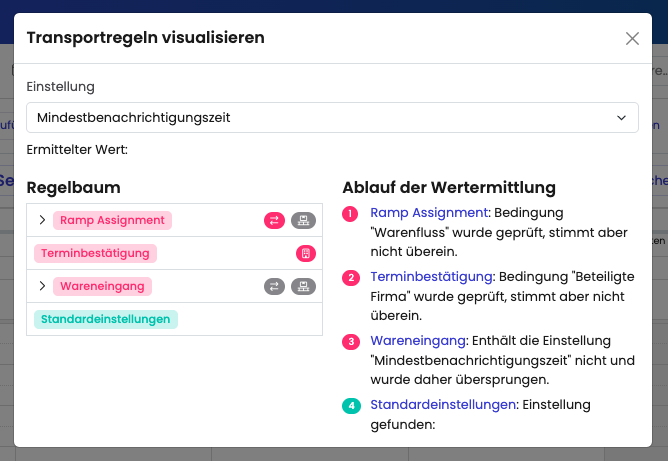Select the Wareneingang rule badge
668x461 pixels.
[102, 286]
